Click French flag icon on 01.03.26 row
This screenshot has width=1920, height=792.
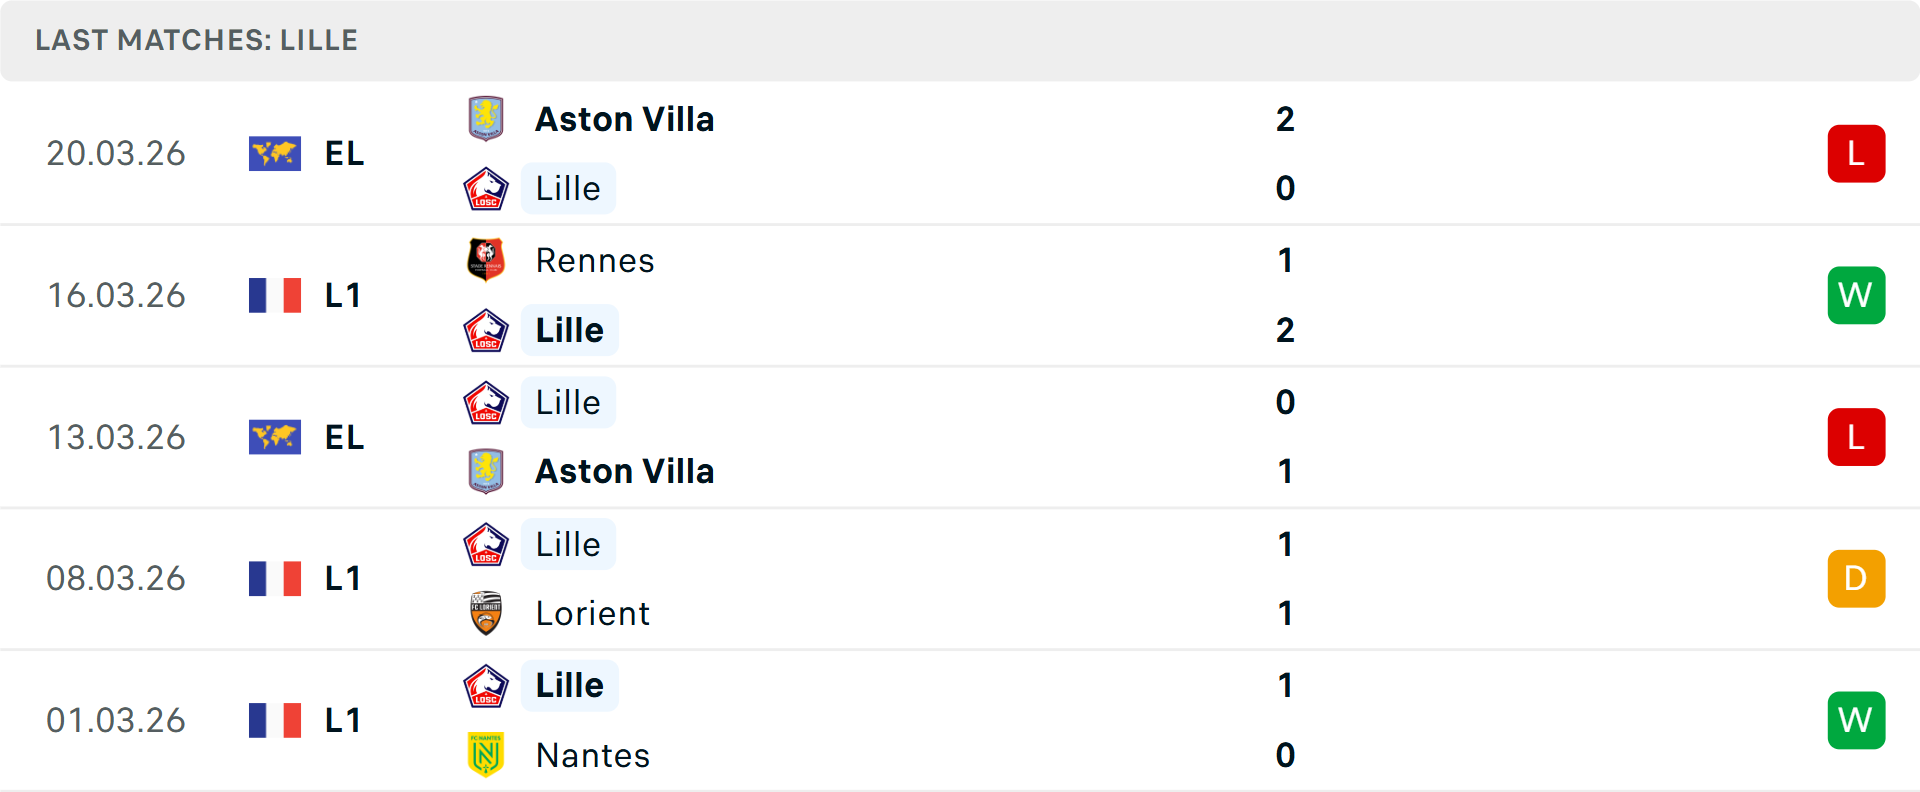click(275, 720)
